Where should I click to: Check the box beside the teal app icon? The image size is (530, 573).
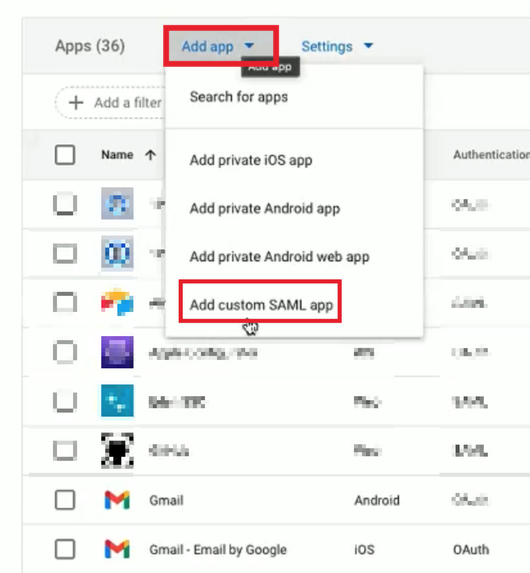65,401
